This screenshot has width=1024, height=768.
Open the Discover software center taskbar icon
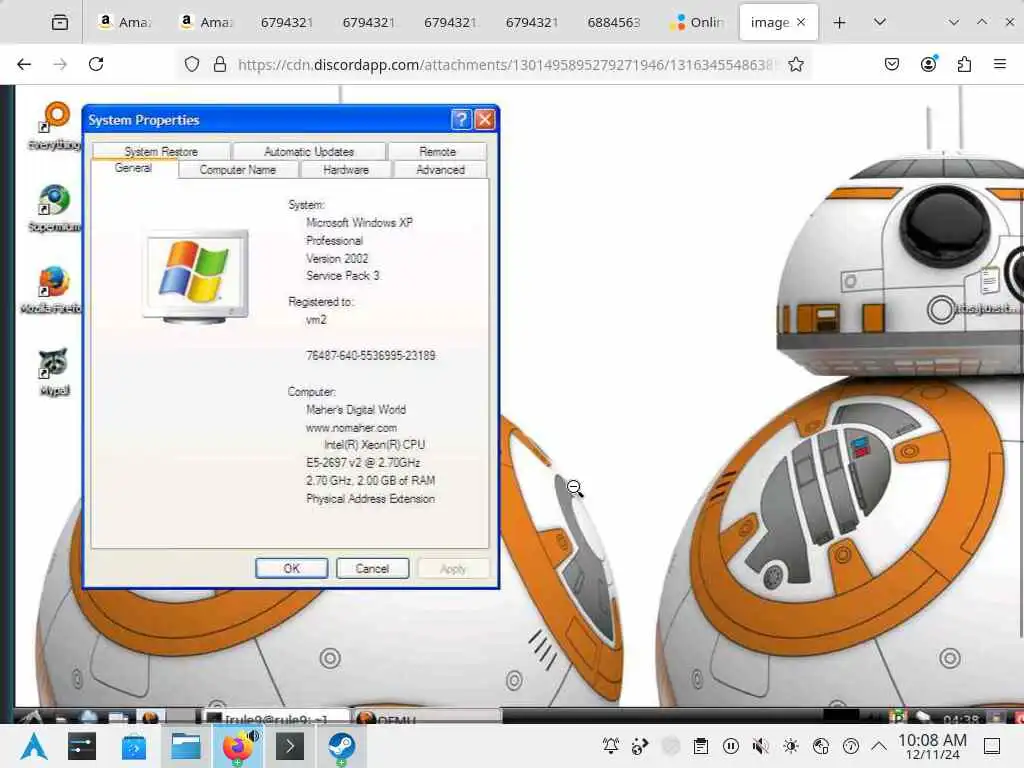pos(134,746)
